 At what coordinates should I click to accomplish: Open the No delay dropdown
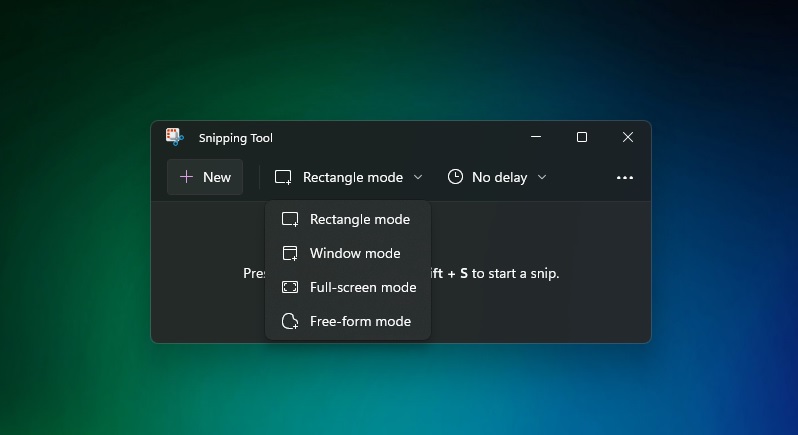(499, 177)
